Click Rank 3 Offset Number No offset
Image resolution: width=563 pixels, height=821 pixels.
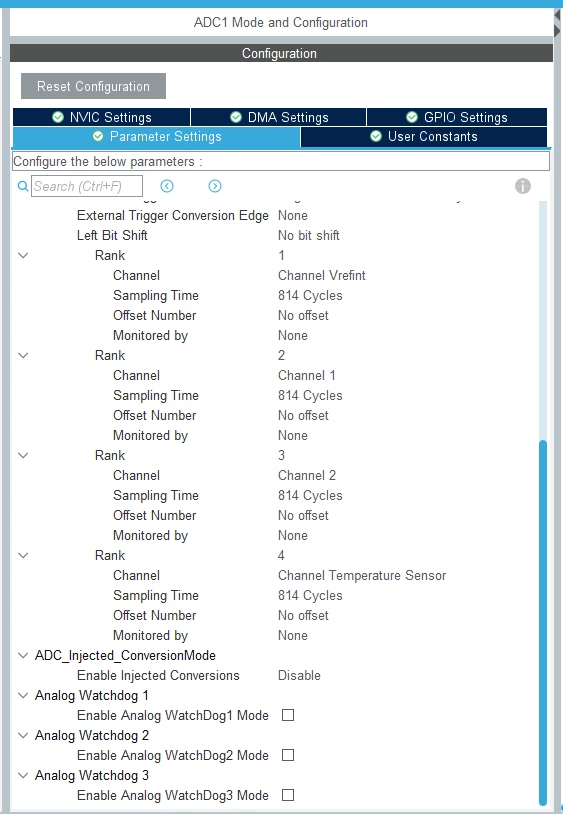303,515
